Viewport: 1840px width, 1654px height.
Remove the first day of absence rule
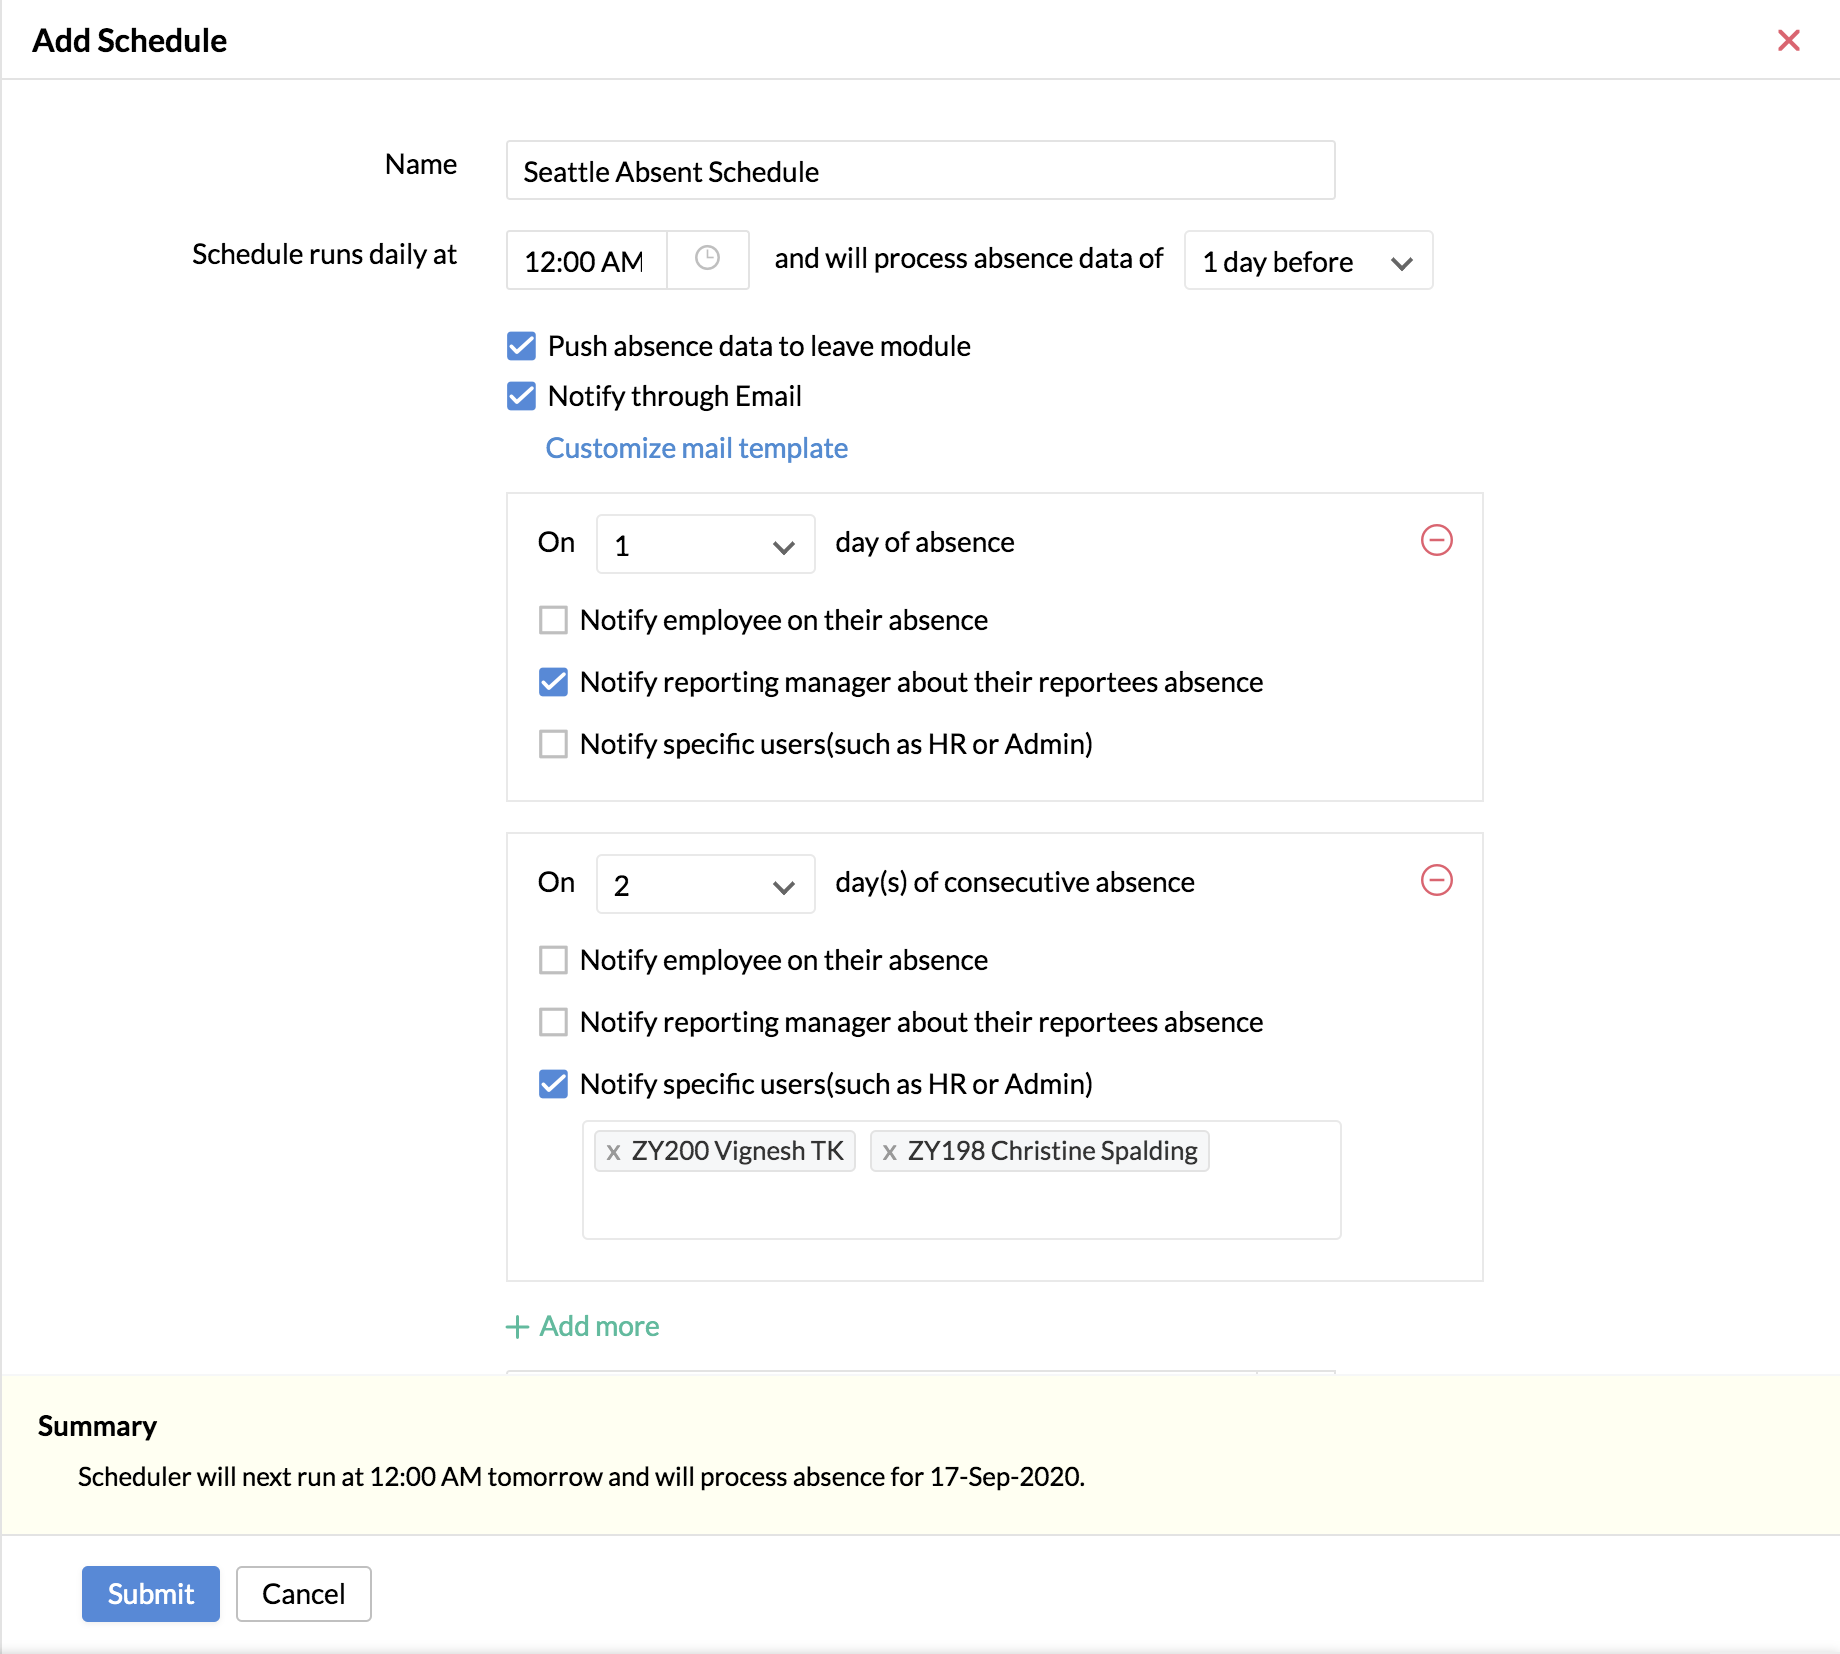[x=1436, y=541]
